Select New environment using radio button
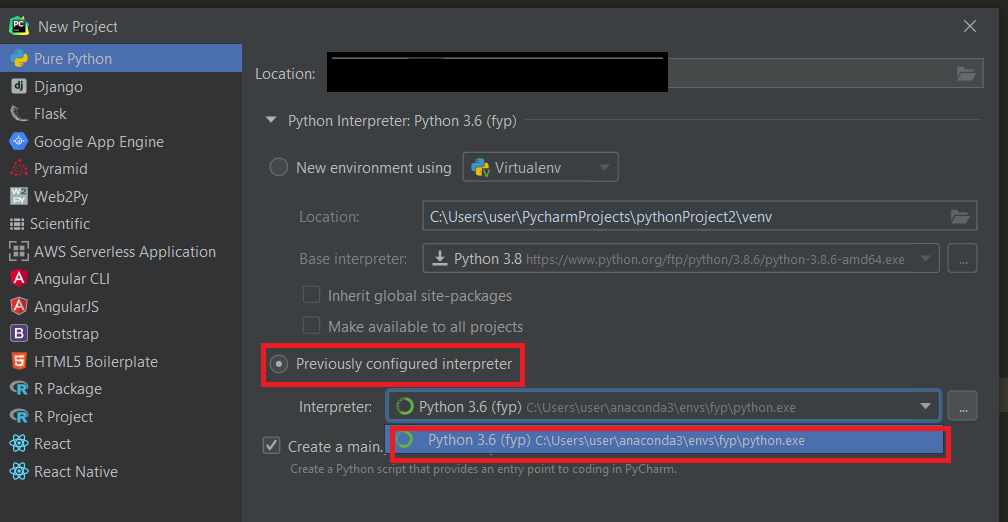 click(x=279, y=168)
